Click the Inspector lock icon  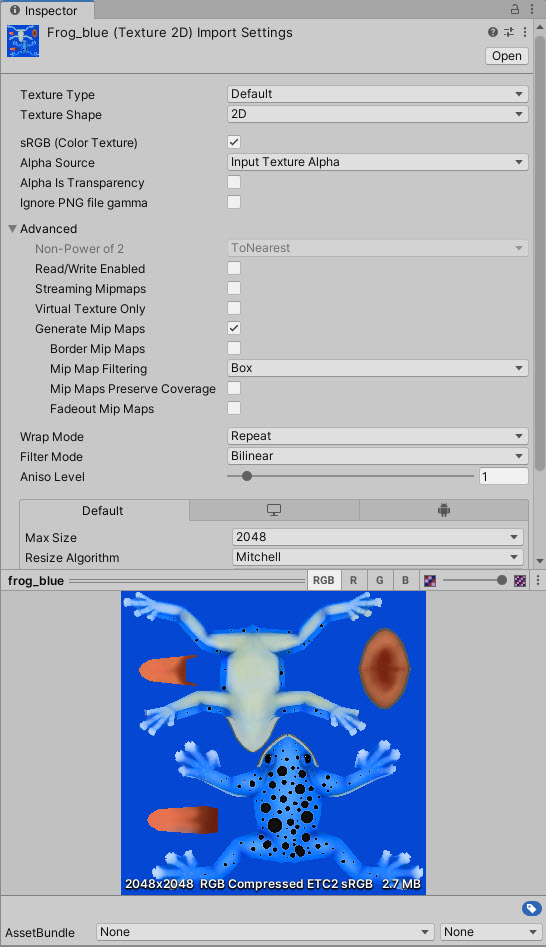515,9
